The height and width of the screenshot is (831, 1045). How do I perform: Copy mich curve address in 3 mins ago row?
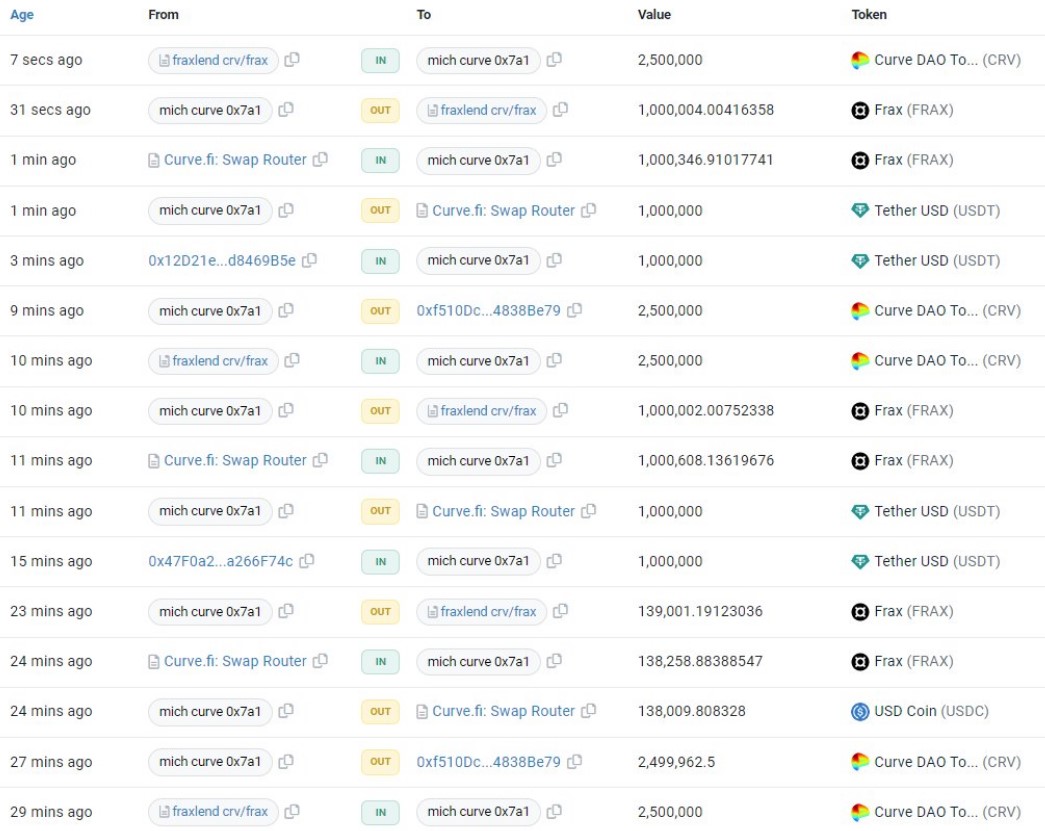[x=554, y=261]
